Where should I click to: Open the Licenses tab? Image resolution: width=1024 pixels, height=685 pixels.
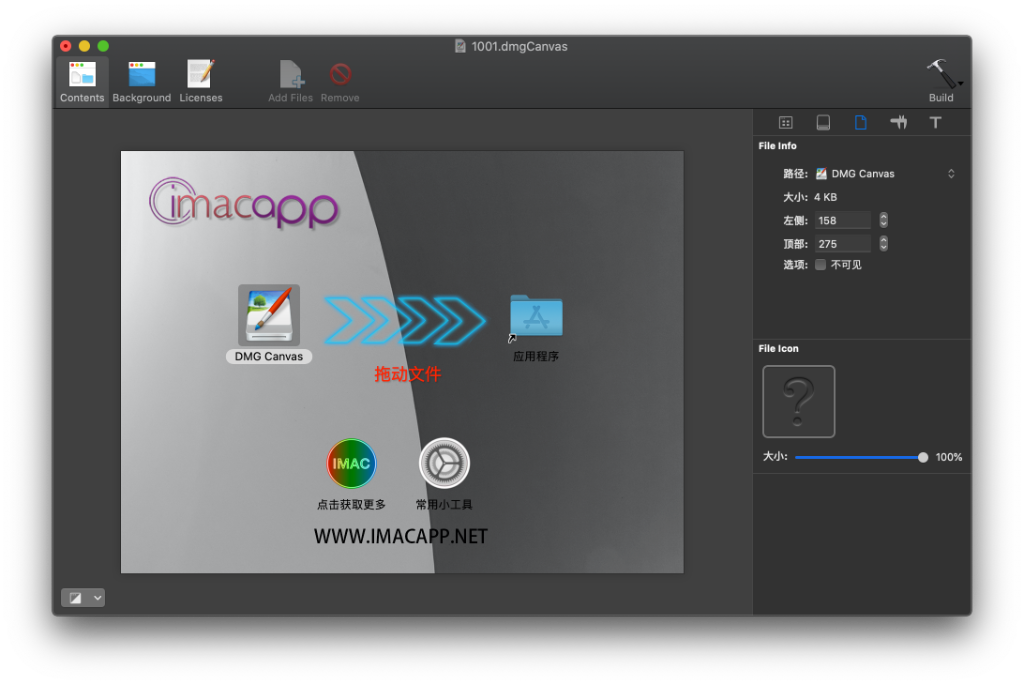pyautogui.click(x=200, y=82)
